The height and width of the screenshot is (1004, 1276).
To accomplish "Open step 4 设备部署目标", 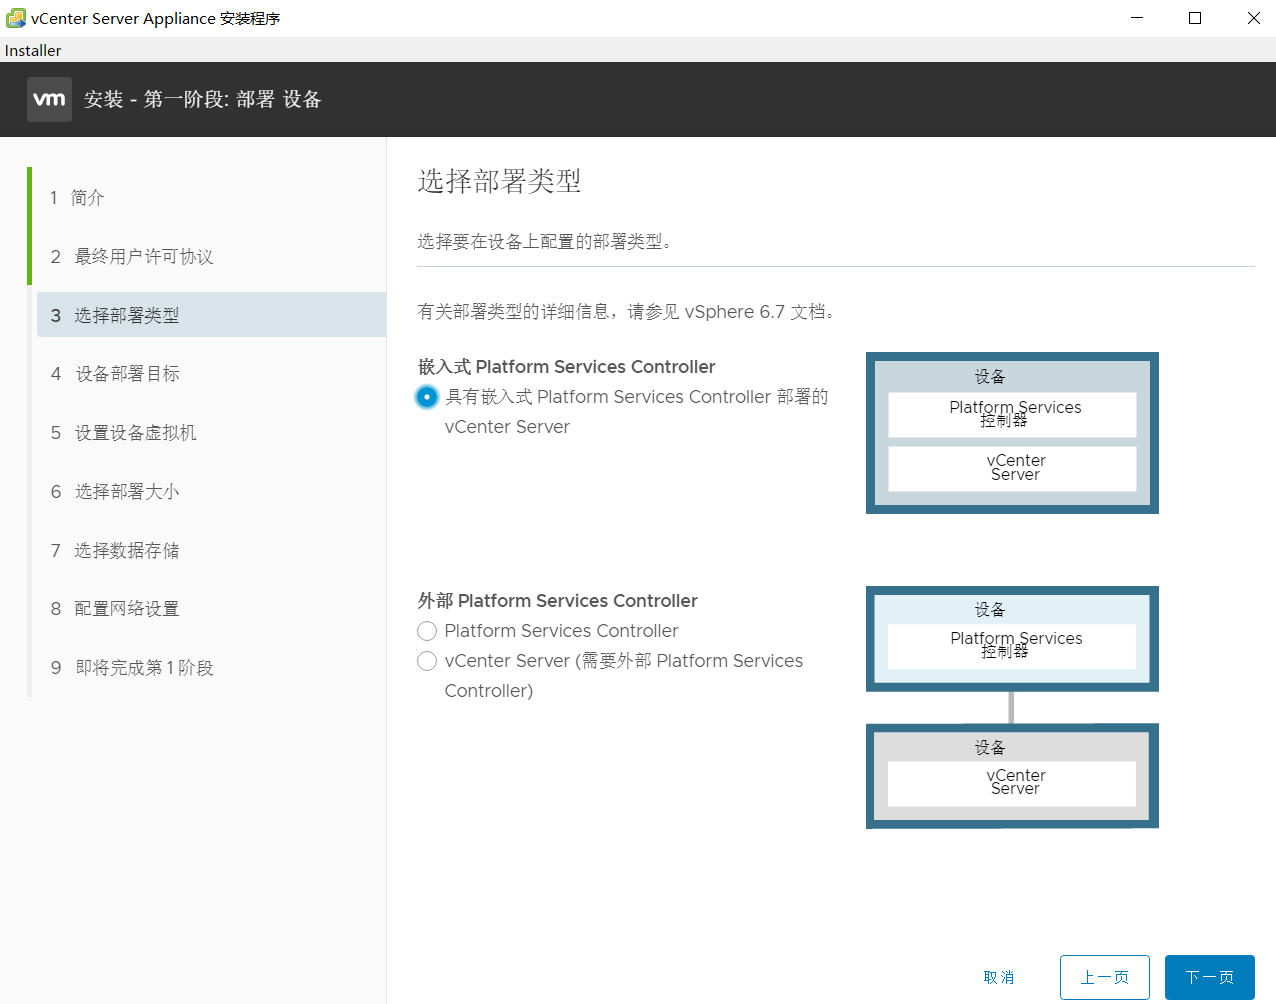I will 209,374.
